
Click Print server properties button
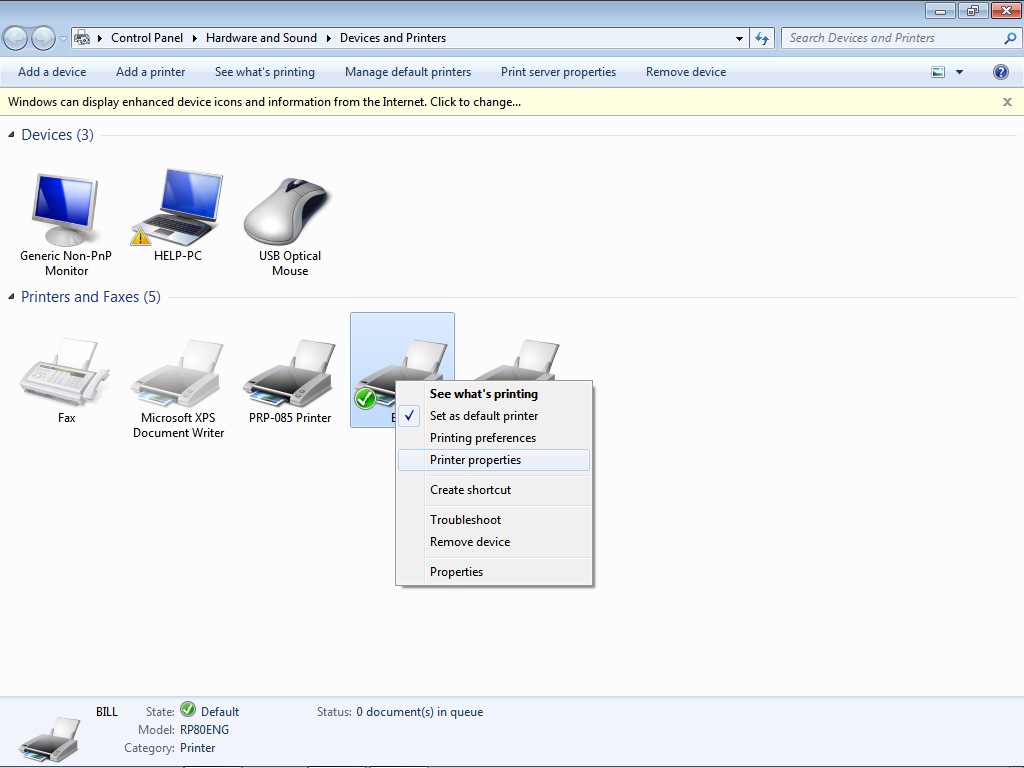[558, 72]
